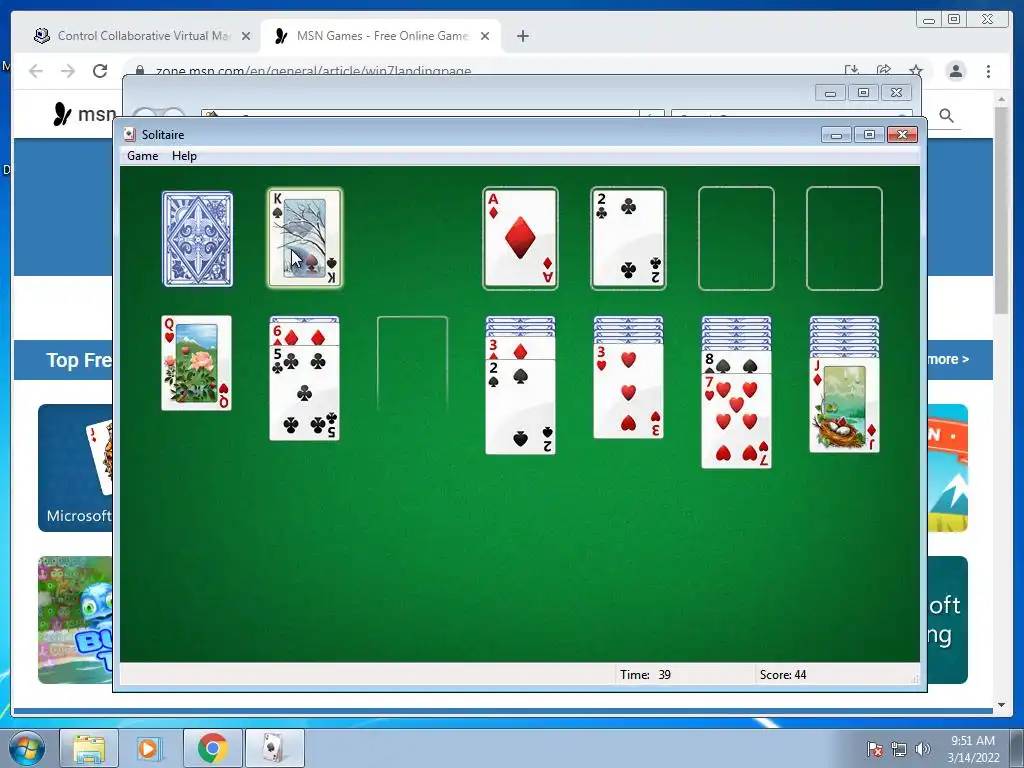Open the Game menu in Solitaire
The width and height of the screenshot is (1024, 768).
point(142,156)
